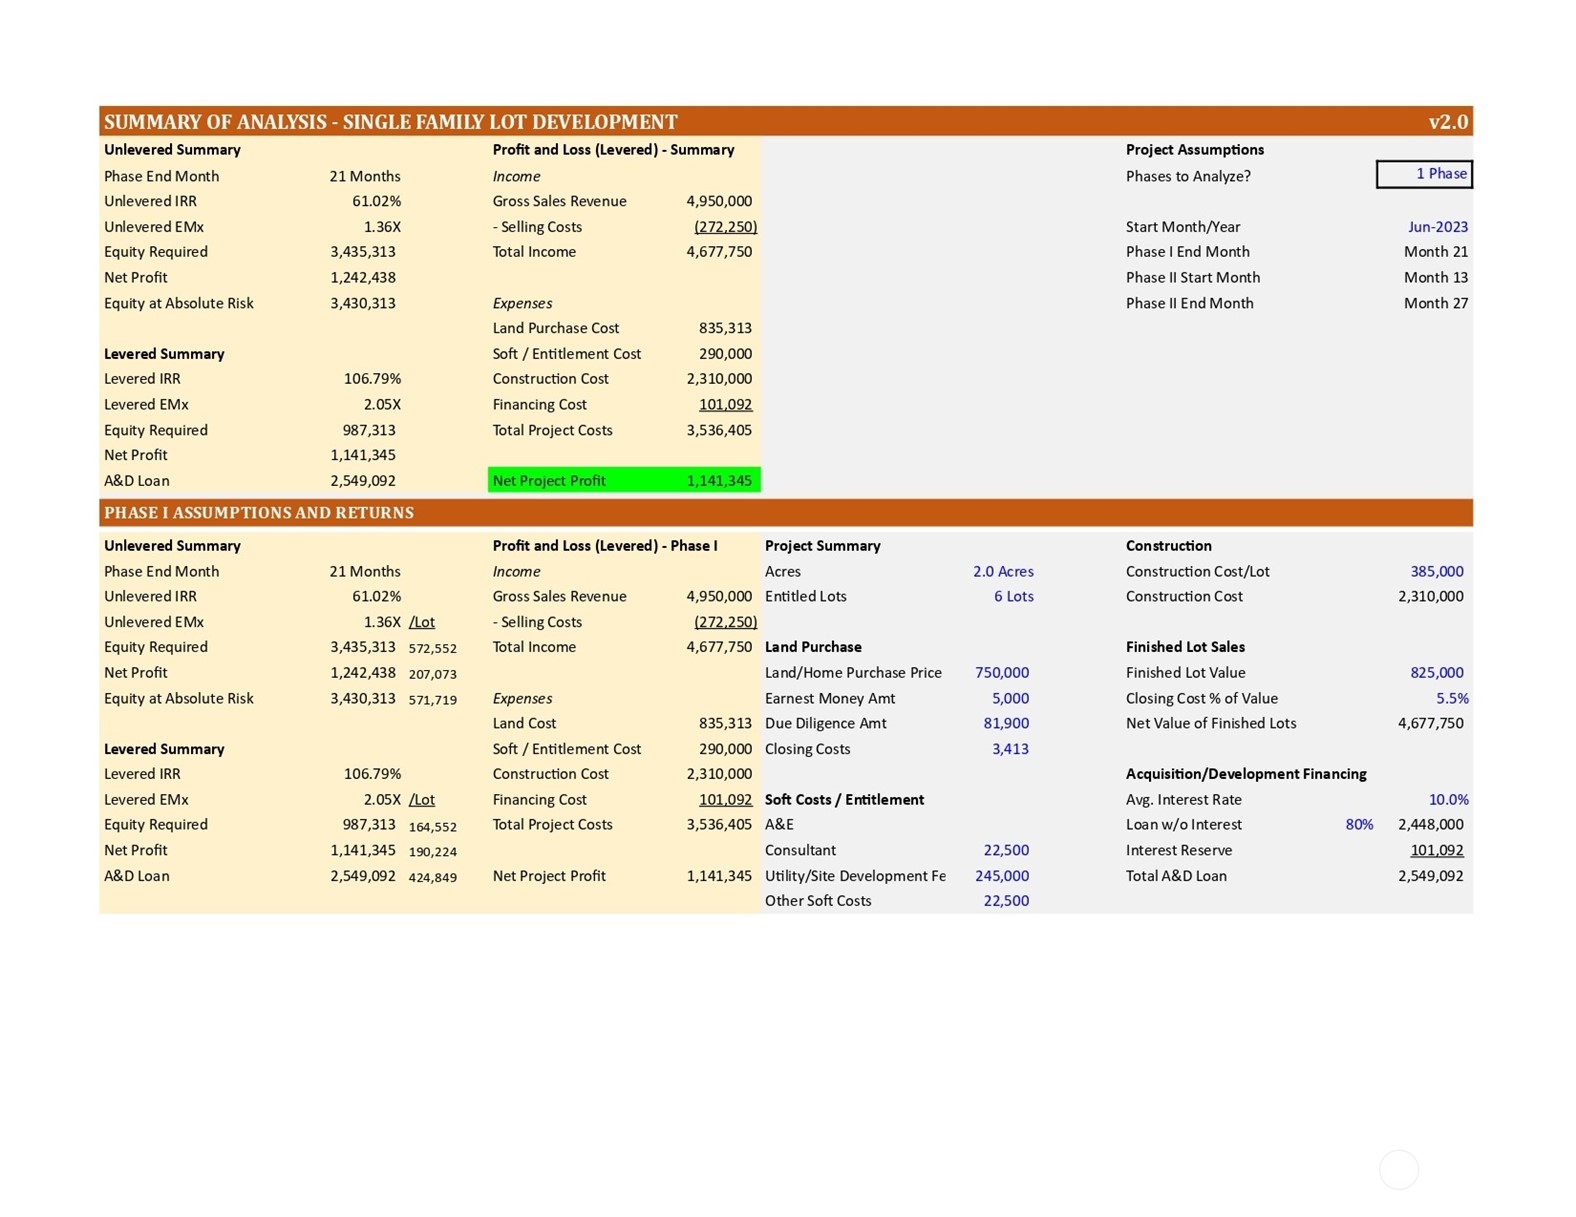This screenshot has width=1576, height=1217.
Task: Select the '22,500' value in the Consultant row
Action: coord(1006,850)
